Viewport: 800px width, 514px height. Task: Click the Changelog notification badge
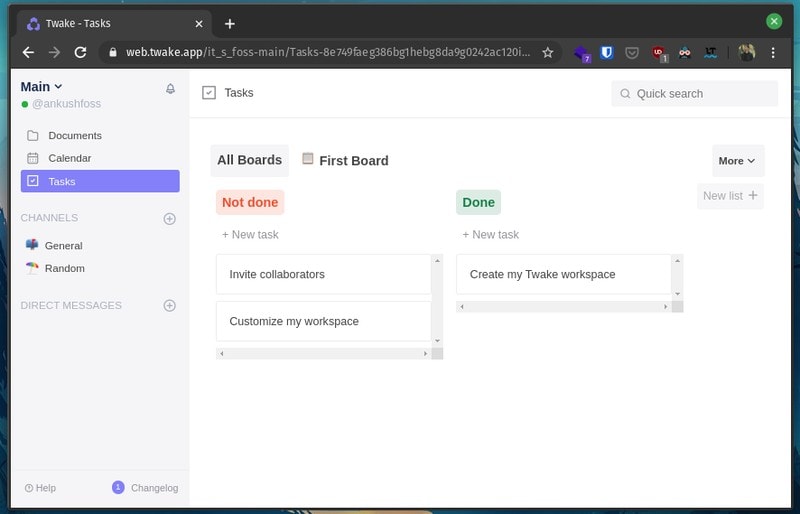click(118, 487)
